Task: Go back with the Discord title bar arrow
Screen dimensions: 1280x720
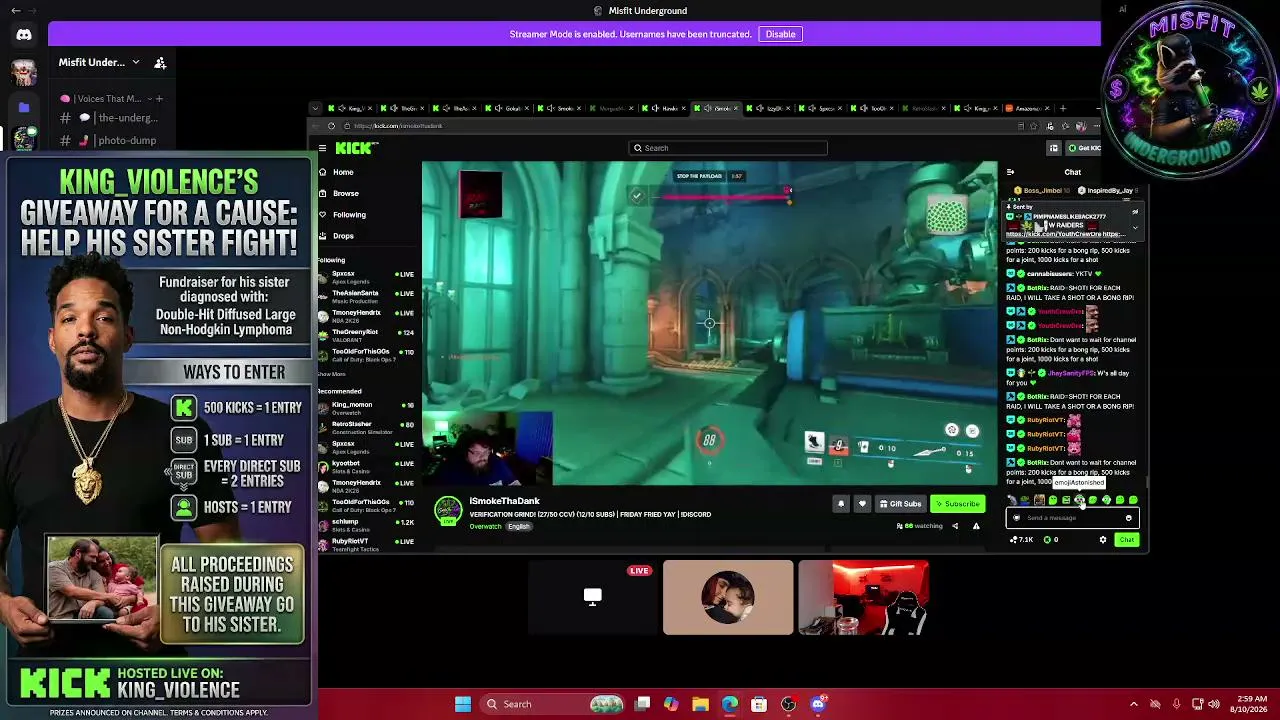Action: [15, 10]
